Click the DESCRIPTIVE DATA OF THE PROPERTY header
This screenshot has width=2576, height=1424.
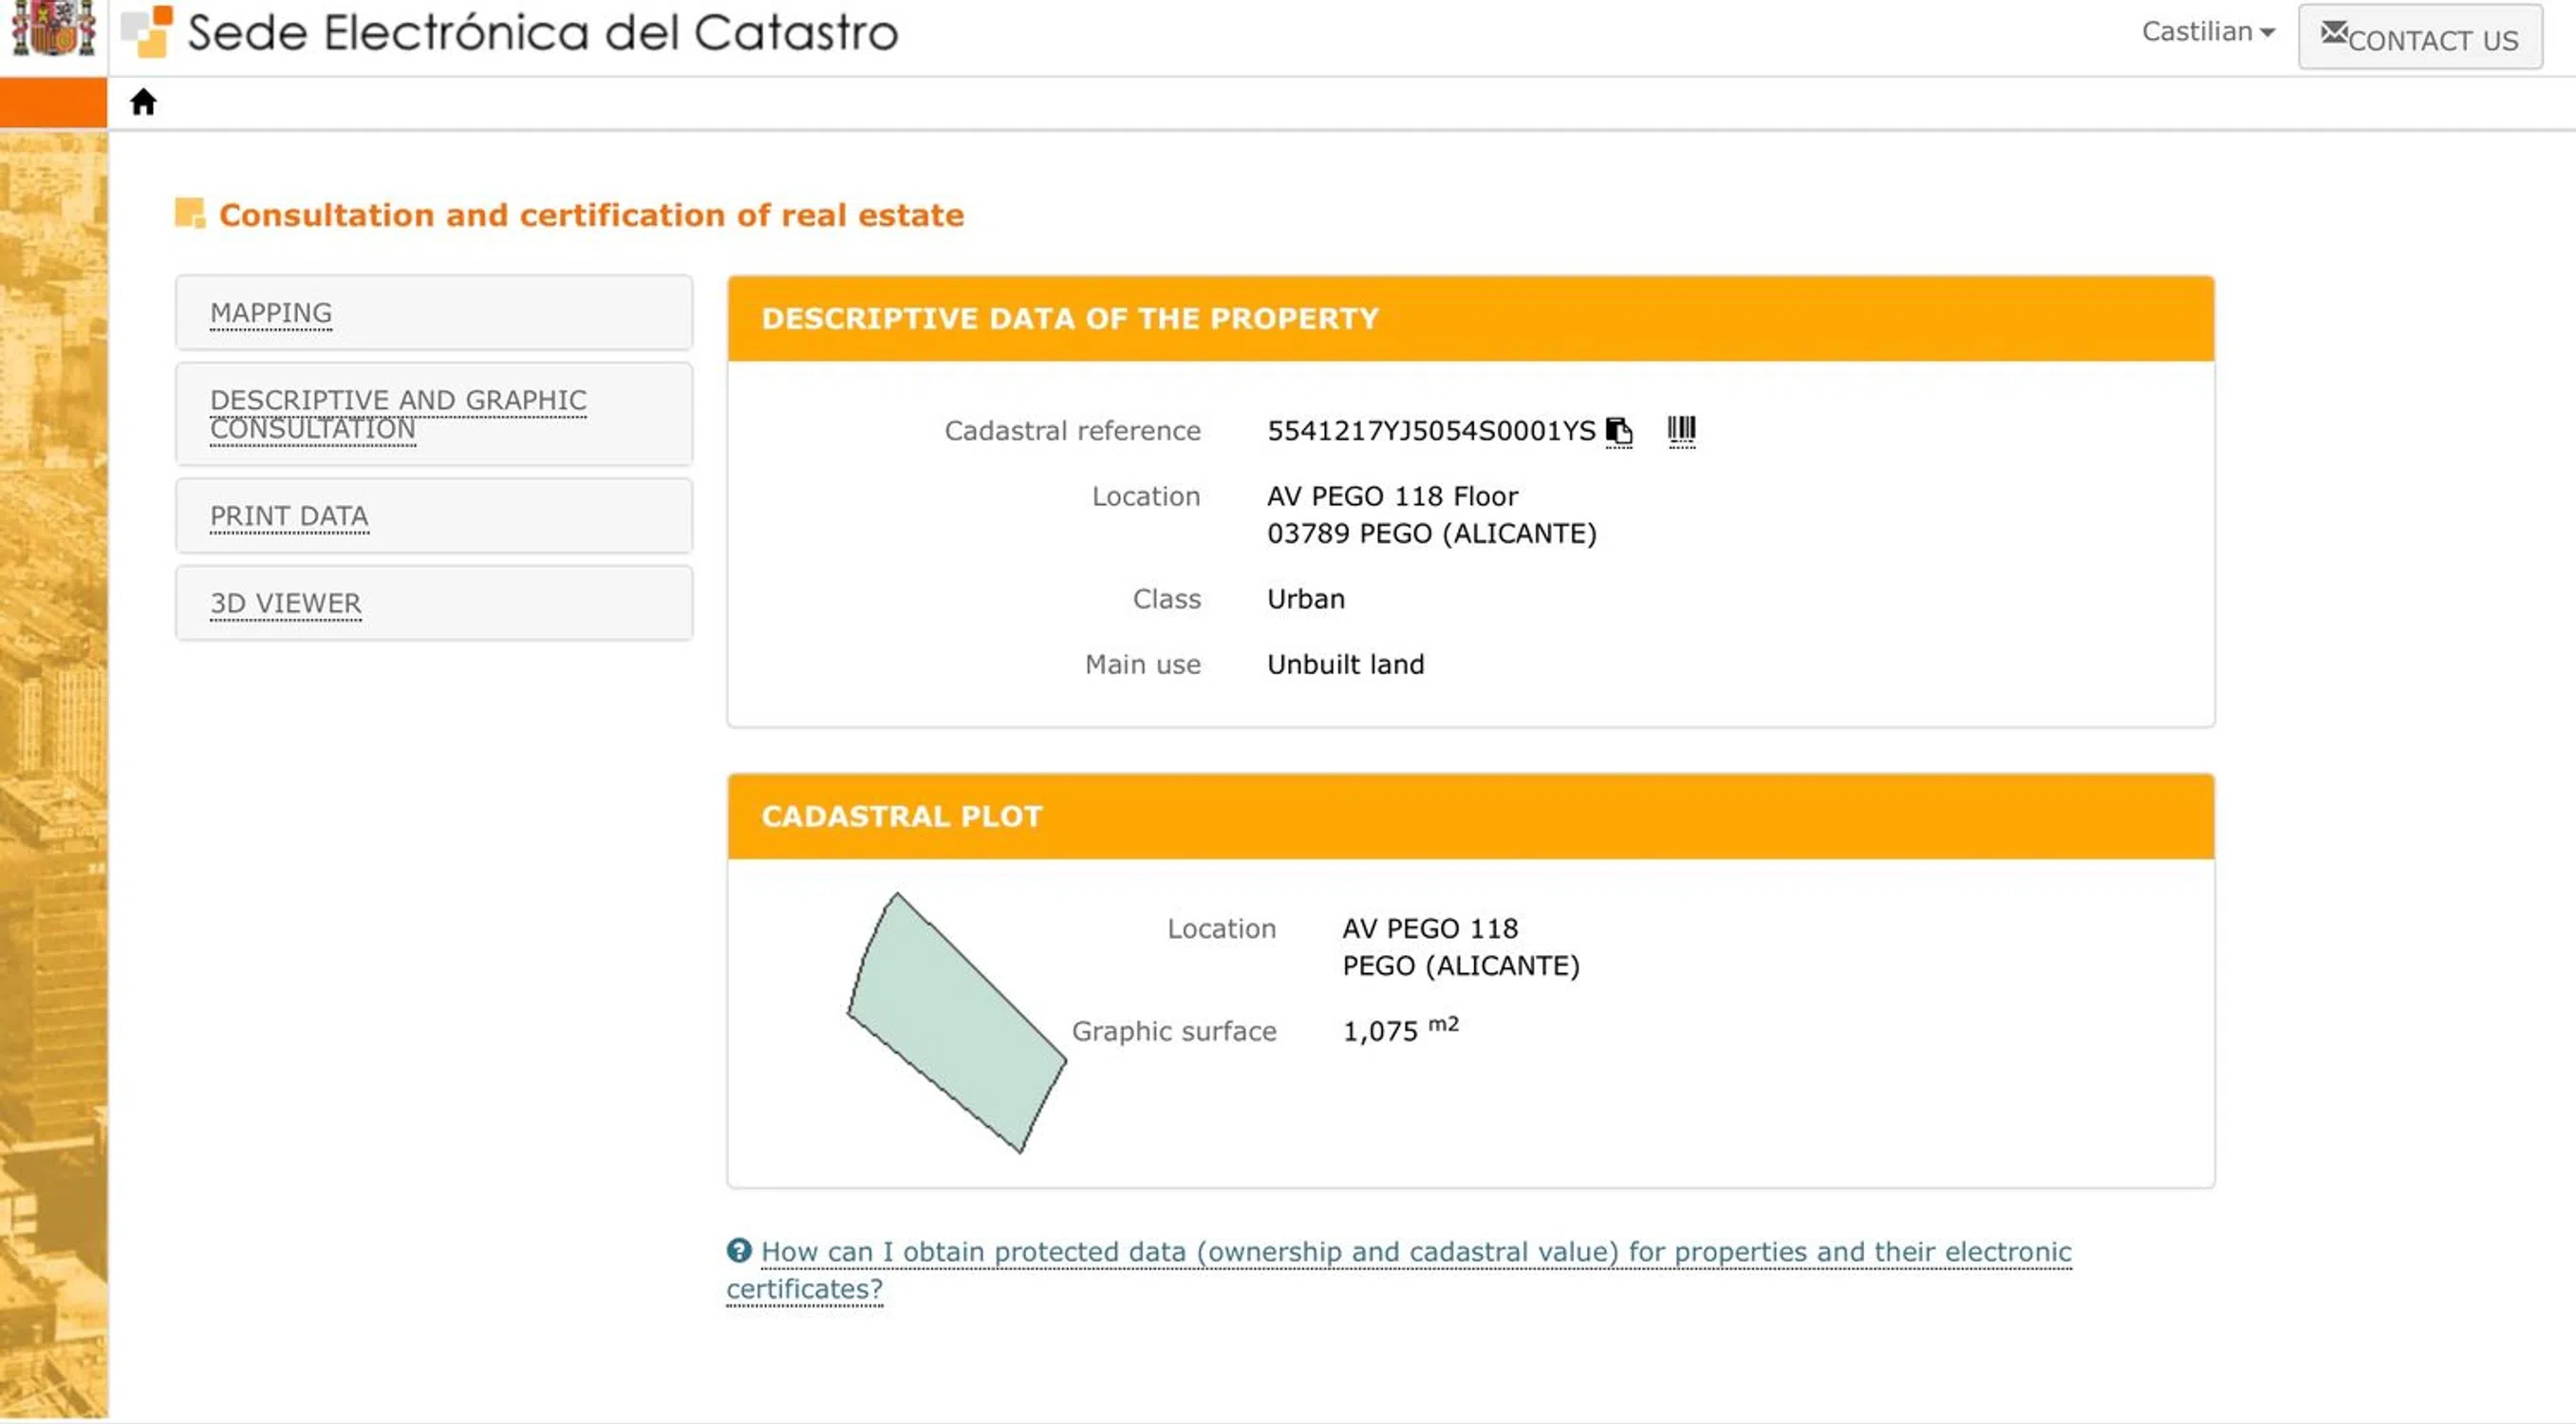click(1069, 318)
